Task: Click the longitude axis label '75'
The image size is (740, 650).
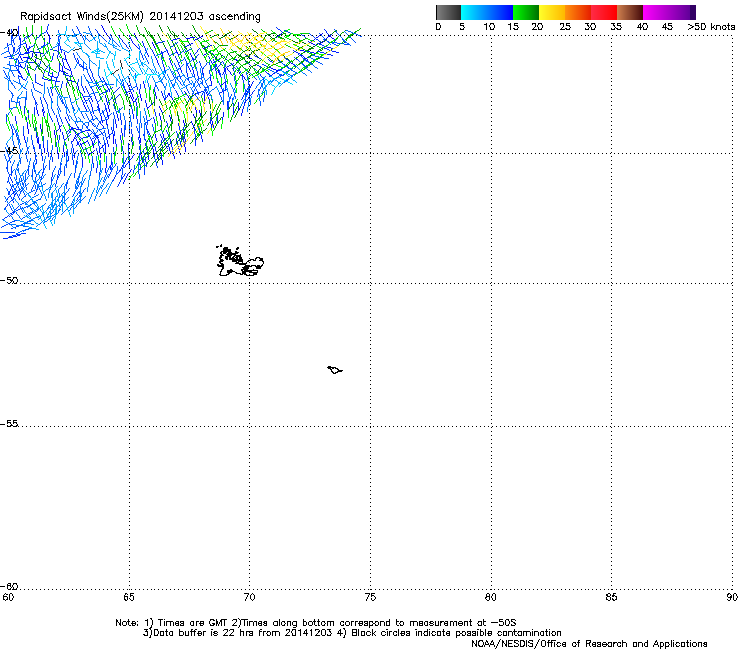Action: click(370, 598)
